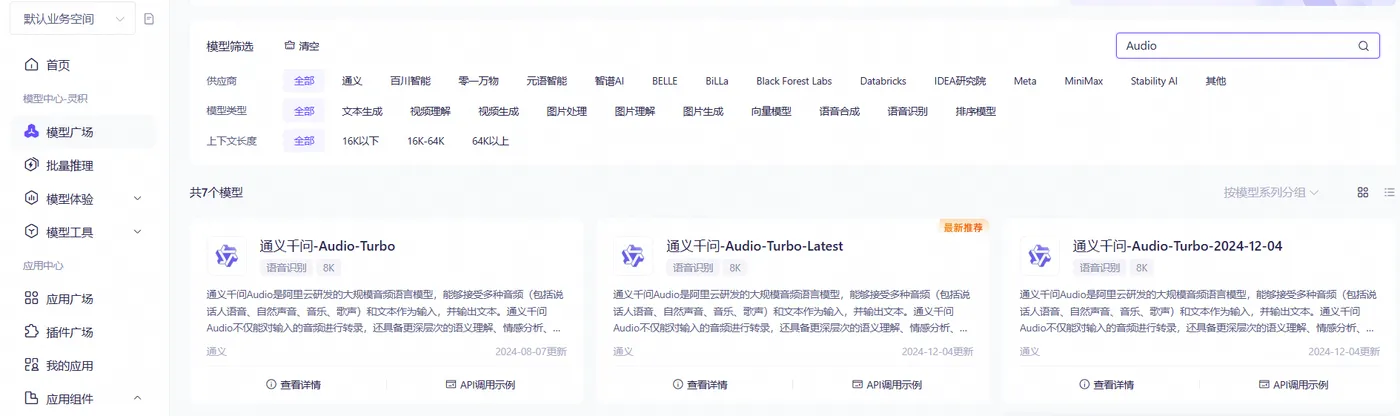This screenshot has width=1400, height=416.
Task: Filter provider by Databricks
Action: 883,81
